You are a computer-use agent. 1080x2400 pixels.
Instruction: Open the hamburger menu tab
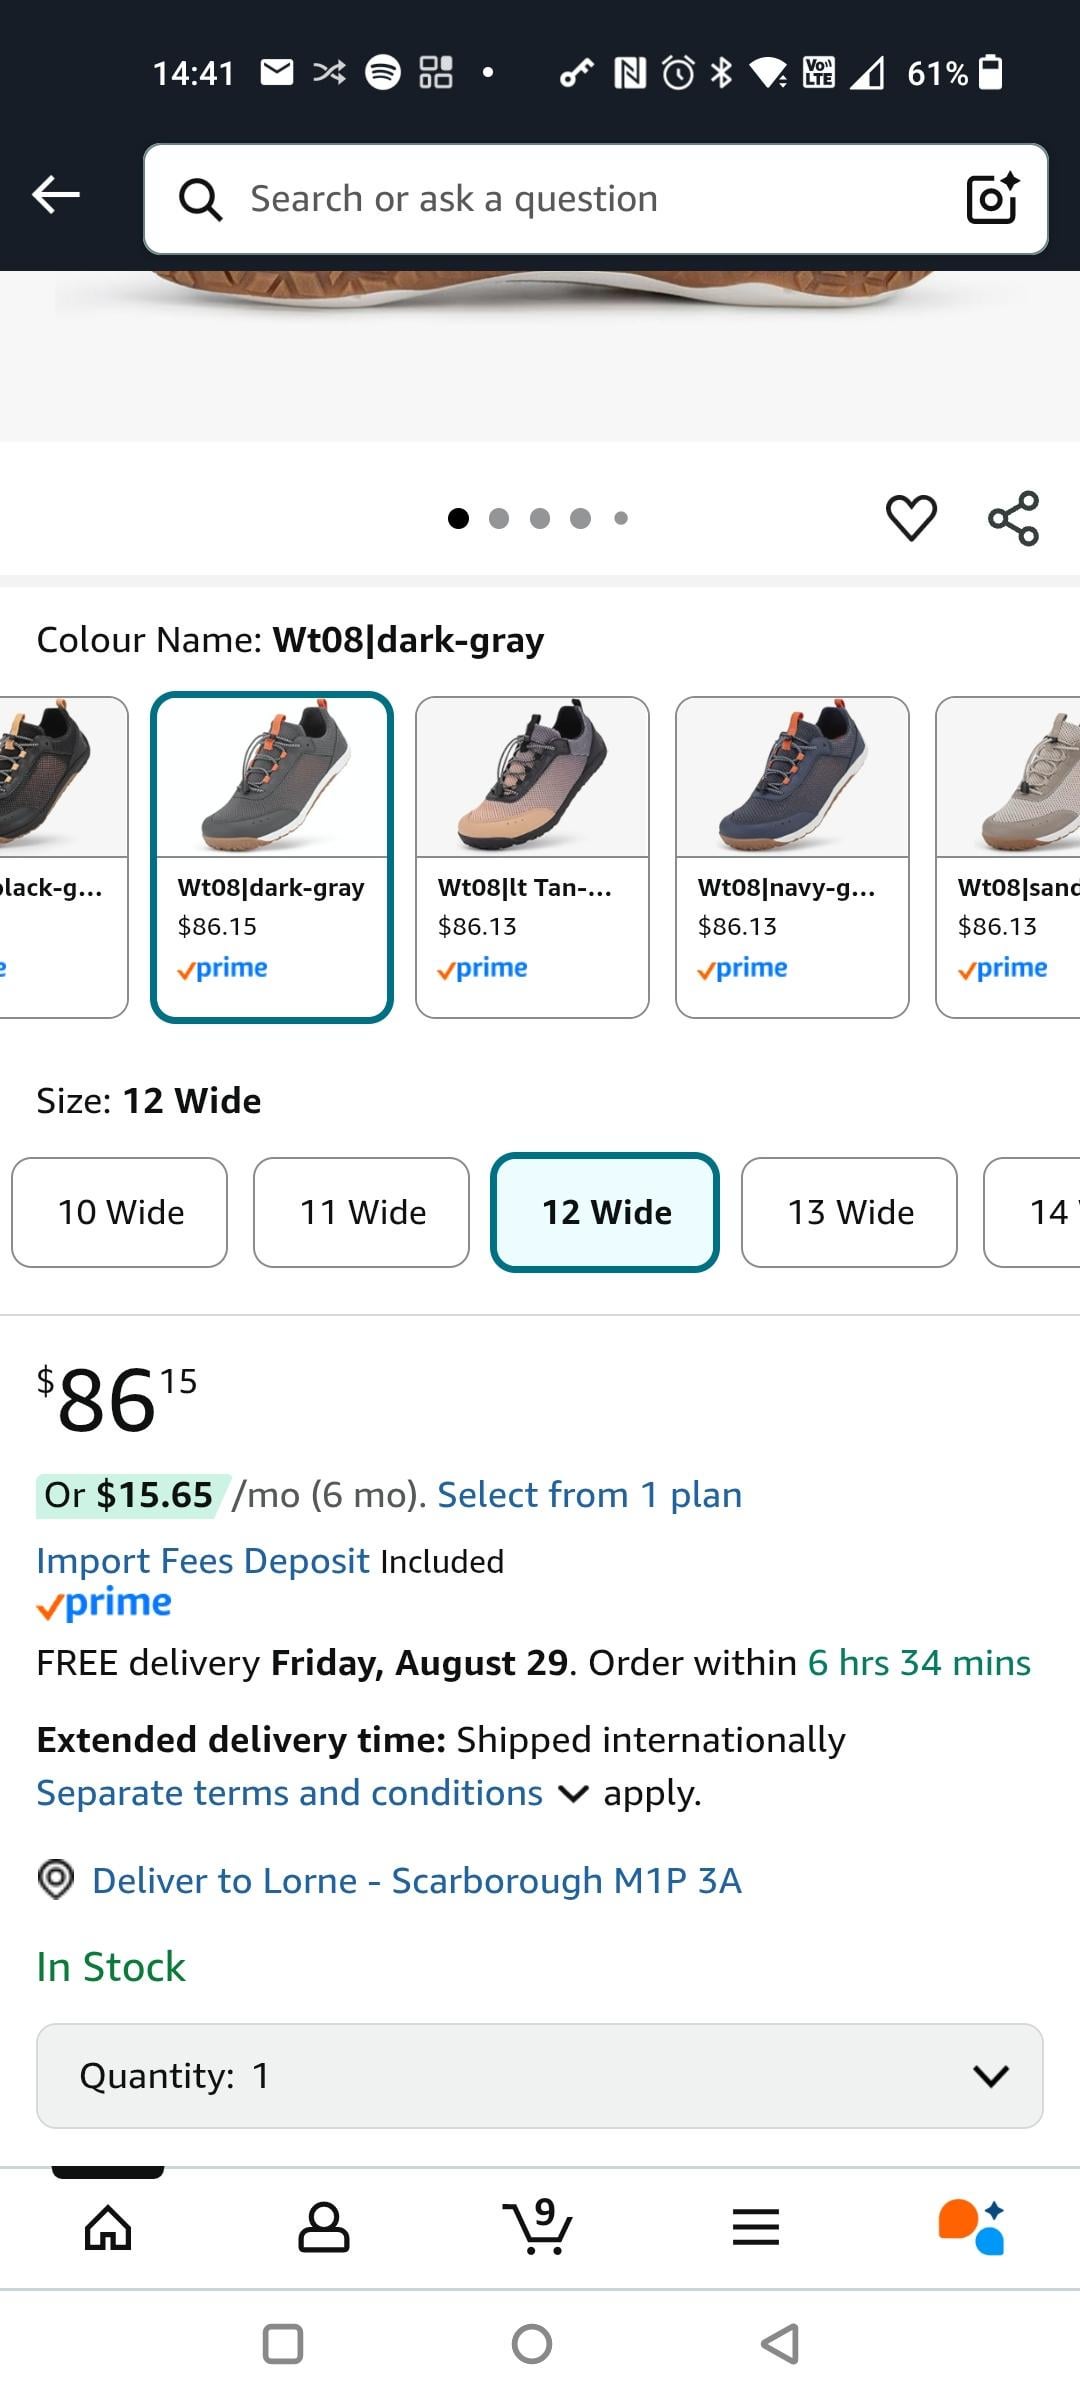(756, 2228)
